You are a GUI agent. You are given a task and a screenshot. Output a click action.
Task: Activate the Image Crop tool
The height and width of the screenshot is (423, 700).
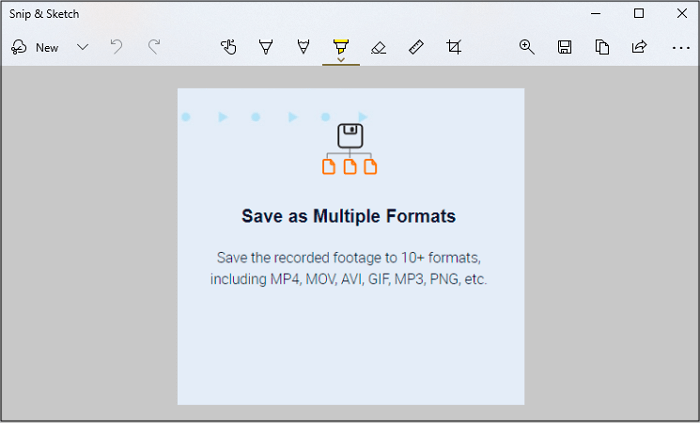click(x=454, y=47)
